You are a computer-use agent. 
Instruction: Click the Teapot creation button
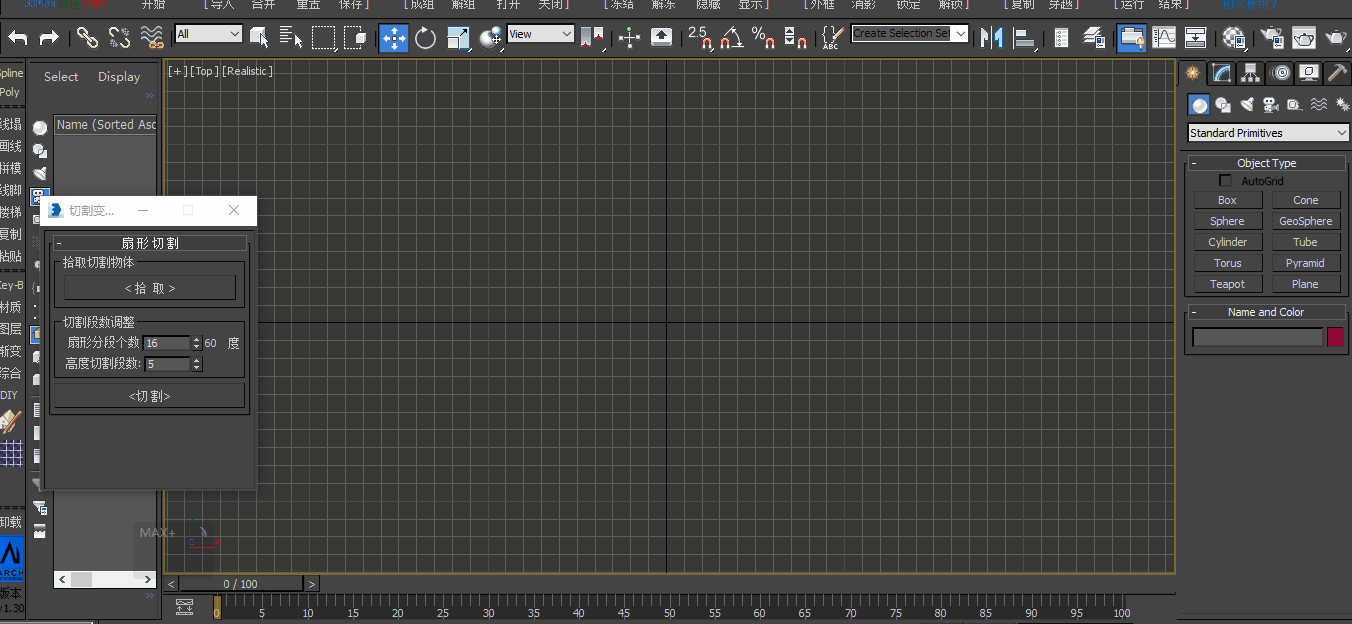click(x=1227, y=283)
